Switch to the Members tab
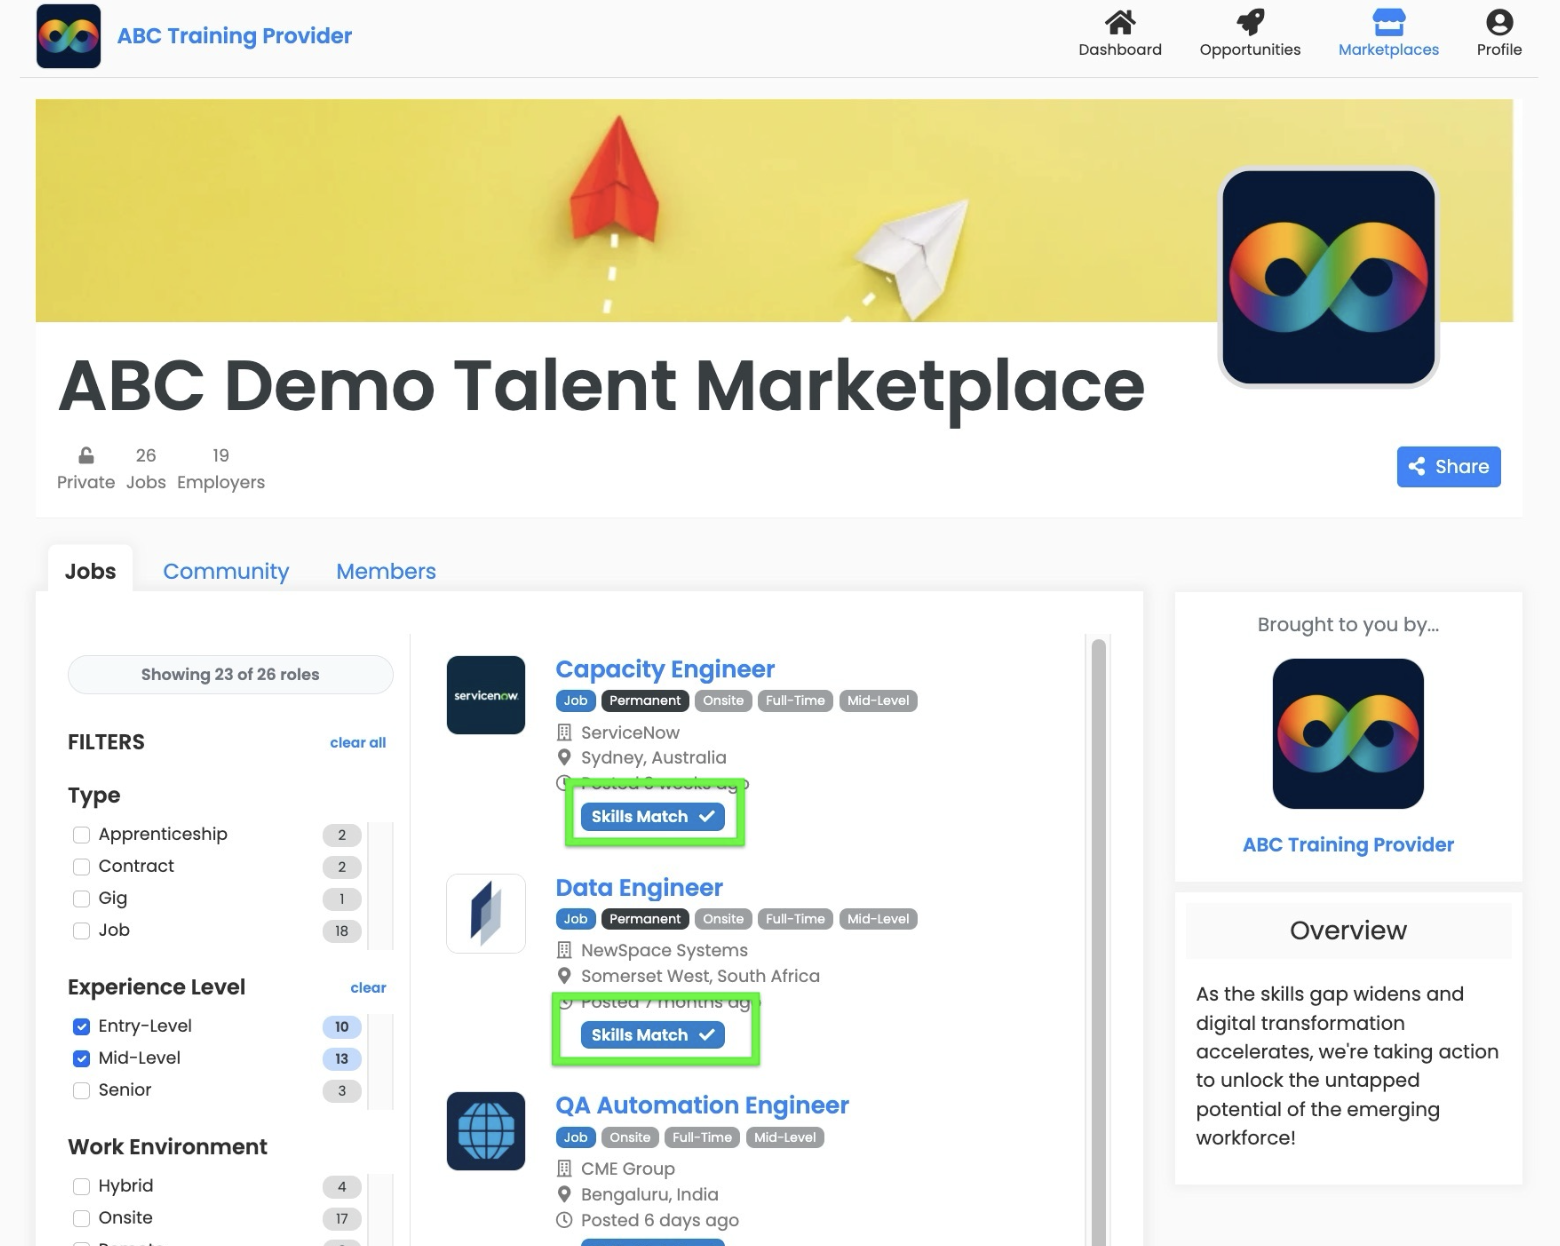1560x1246 pixels. [386, 571]
